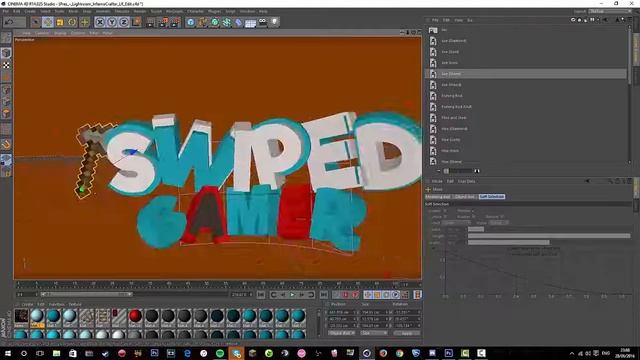The width and height of the screenshot is (640, 360).
Task: Click the icon size slider below list
Action: [x=461, y=171]
